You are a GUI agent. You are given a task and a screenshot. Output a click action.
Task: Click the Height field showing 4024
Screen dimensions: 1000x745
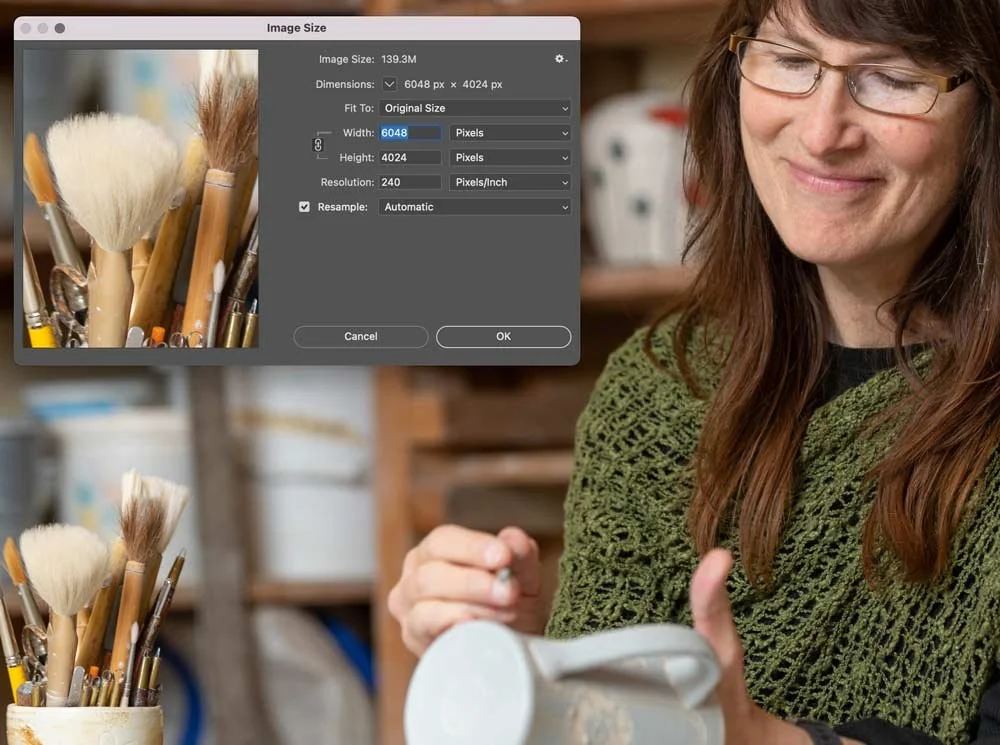pyautogui.click(x=410, y=158)
